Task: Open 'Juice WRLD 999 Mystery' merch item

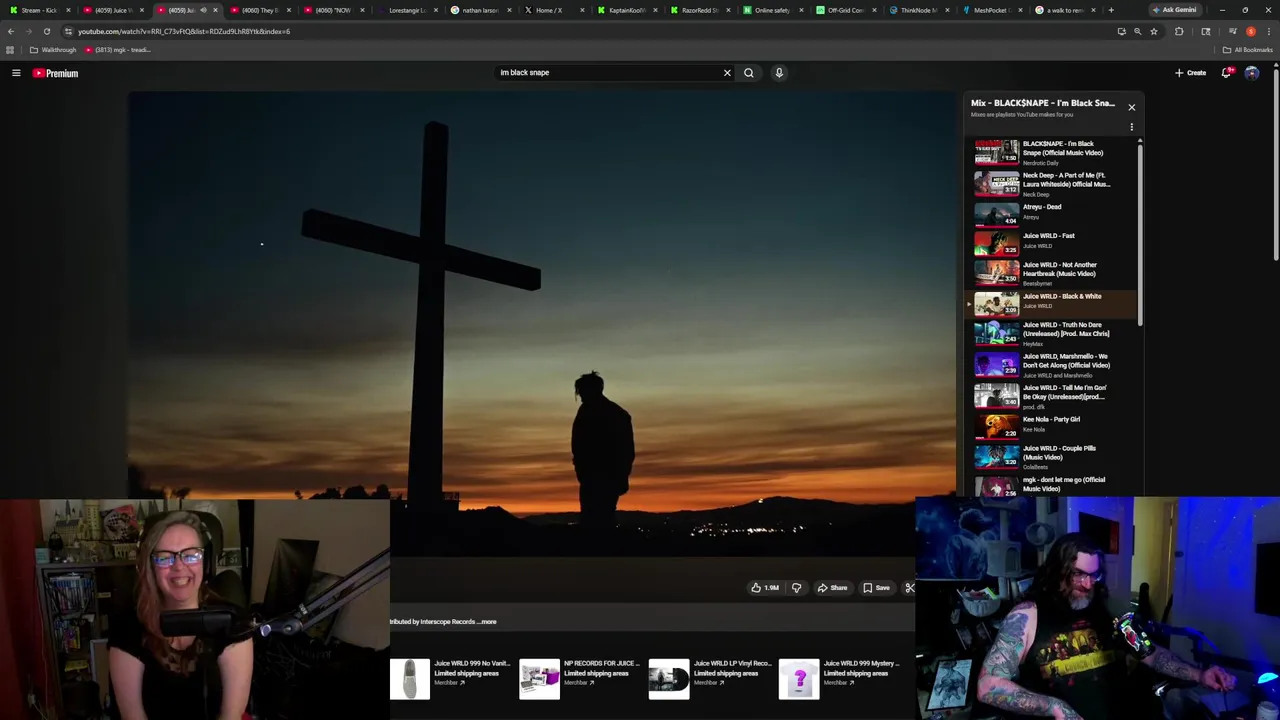Action: pyautogui.click(x=840, y=678)
